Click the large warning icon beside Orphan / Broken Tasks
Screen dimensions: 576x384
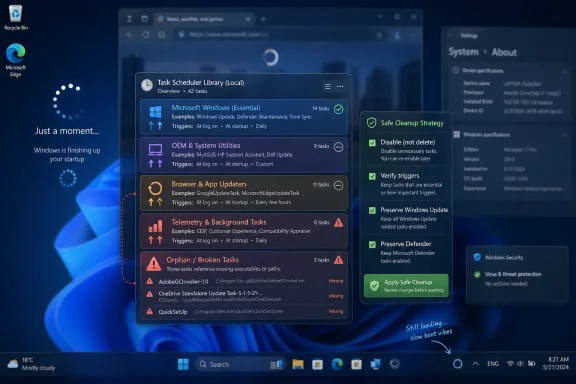click(154, 263)
